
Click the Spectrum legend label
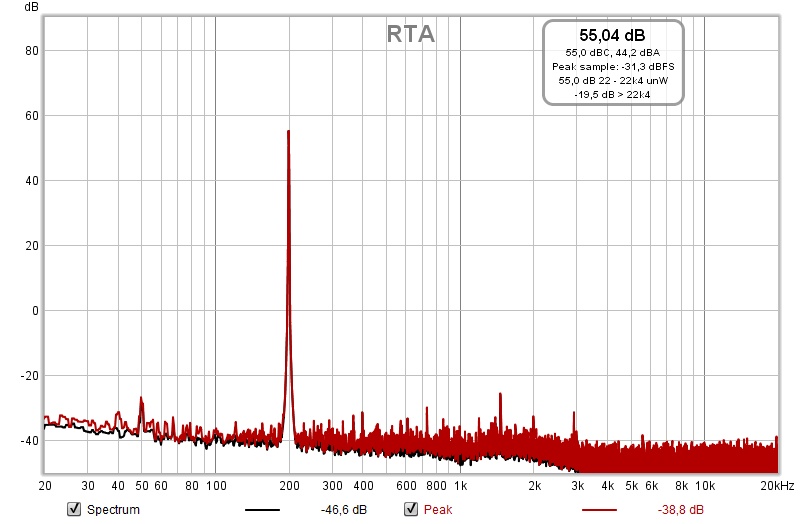113,510
